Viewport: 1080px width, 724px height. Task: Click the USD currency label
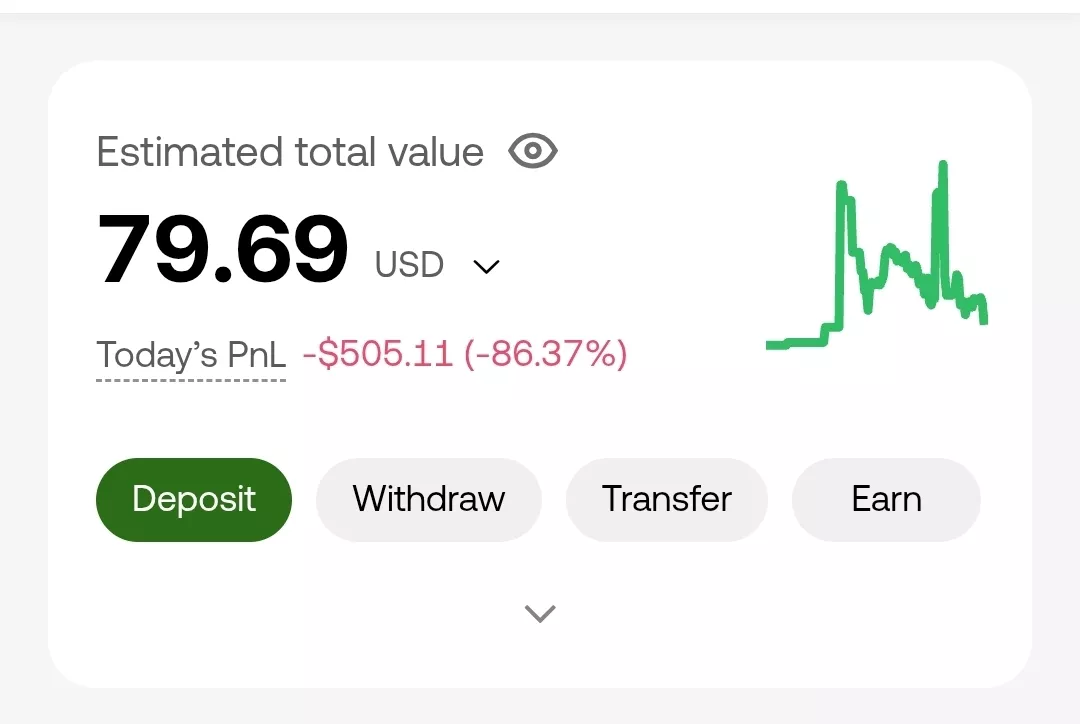click(409, 265)
